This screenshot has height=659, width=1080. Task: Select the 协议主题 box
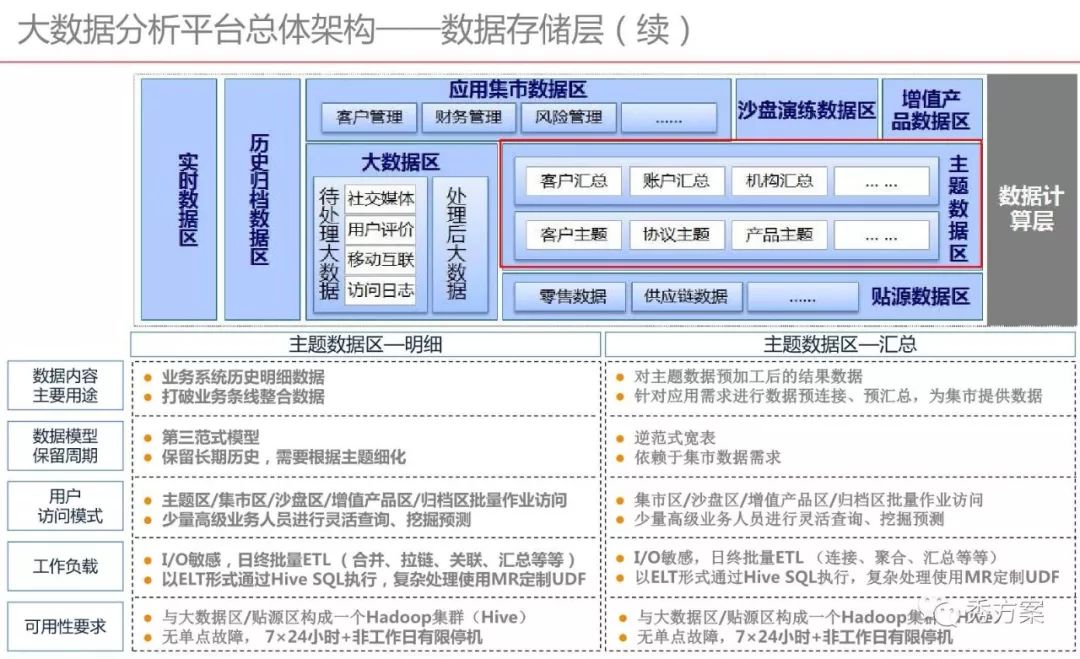click(x=676, y=235)
